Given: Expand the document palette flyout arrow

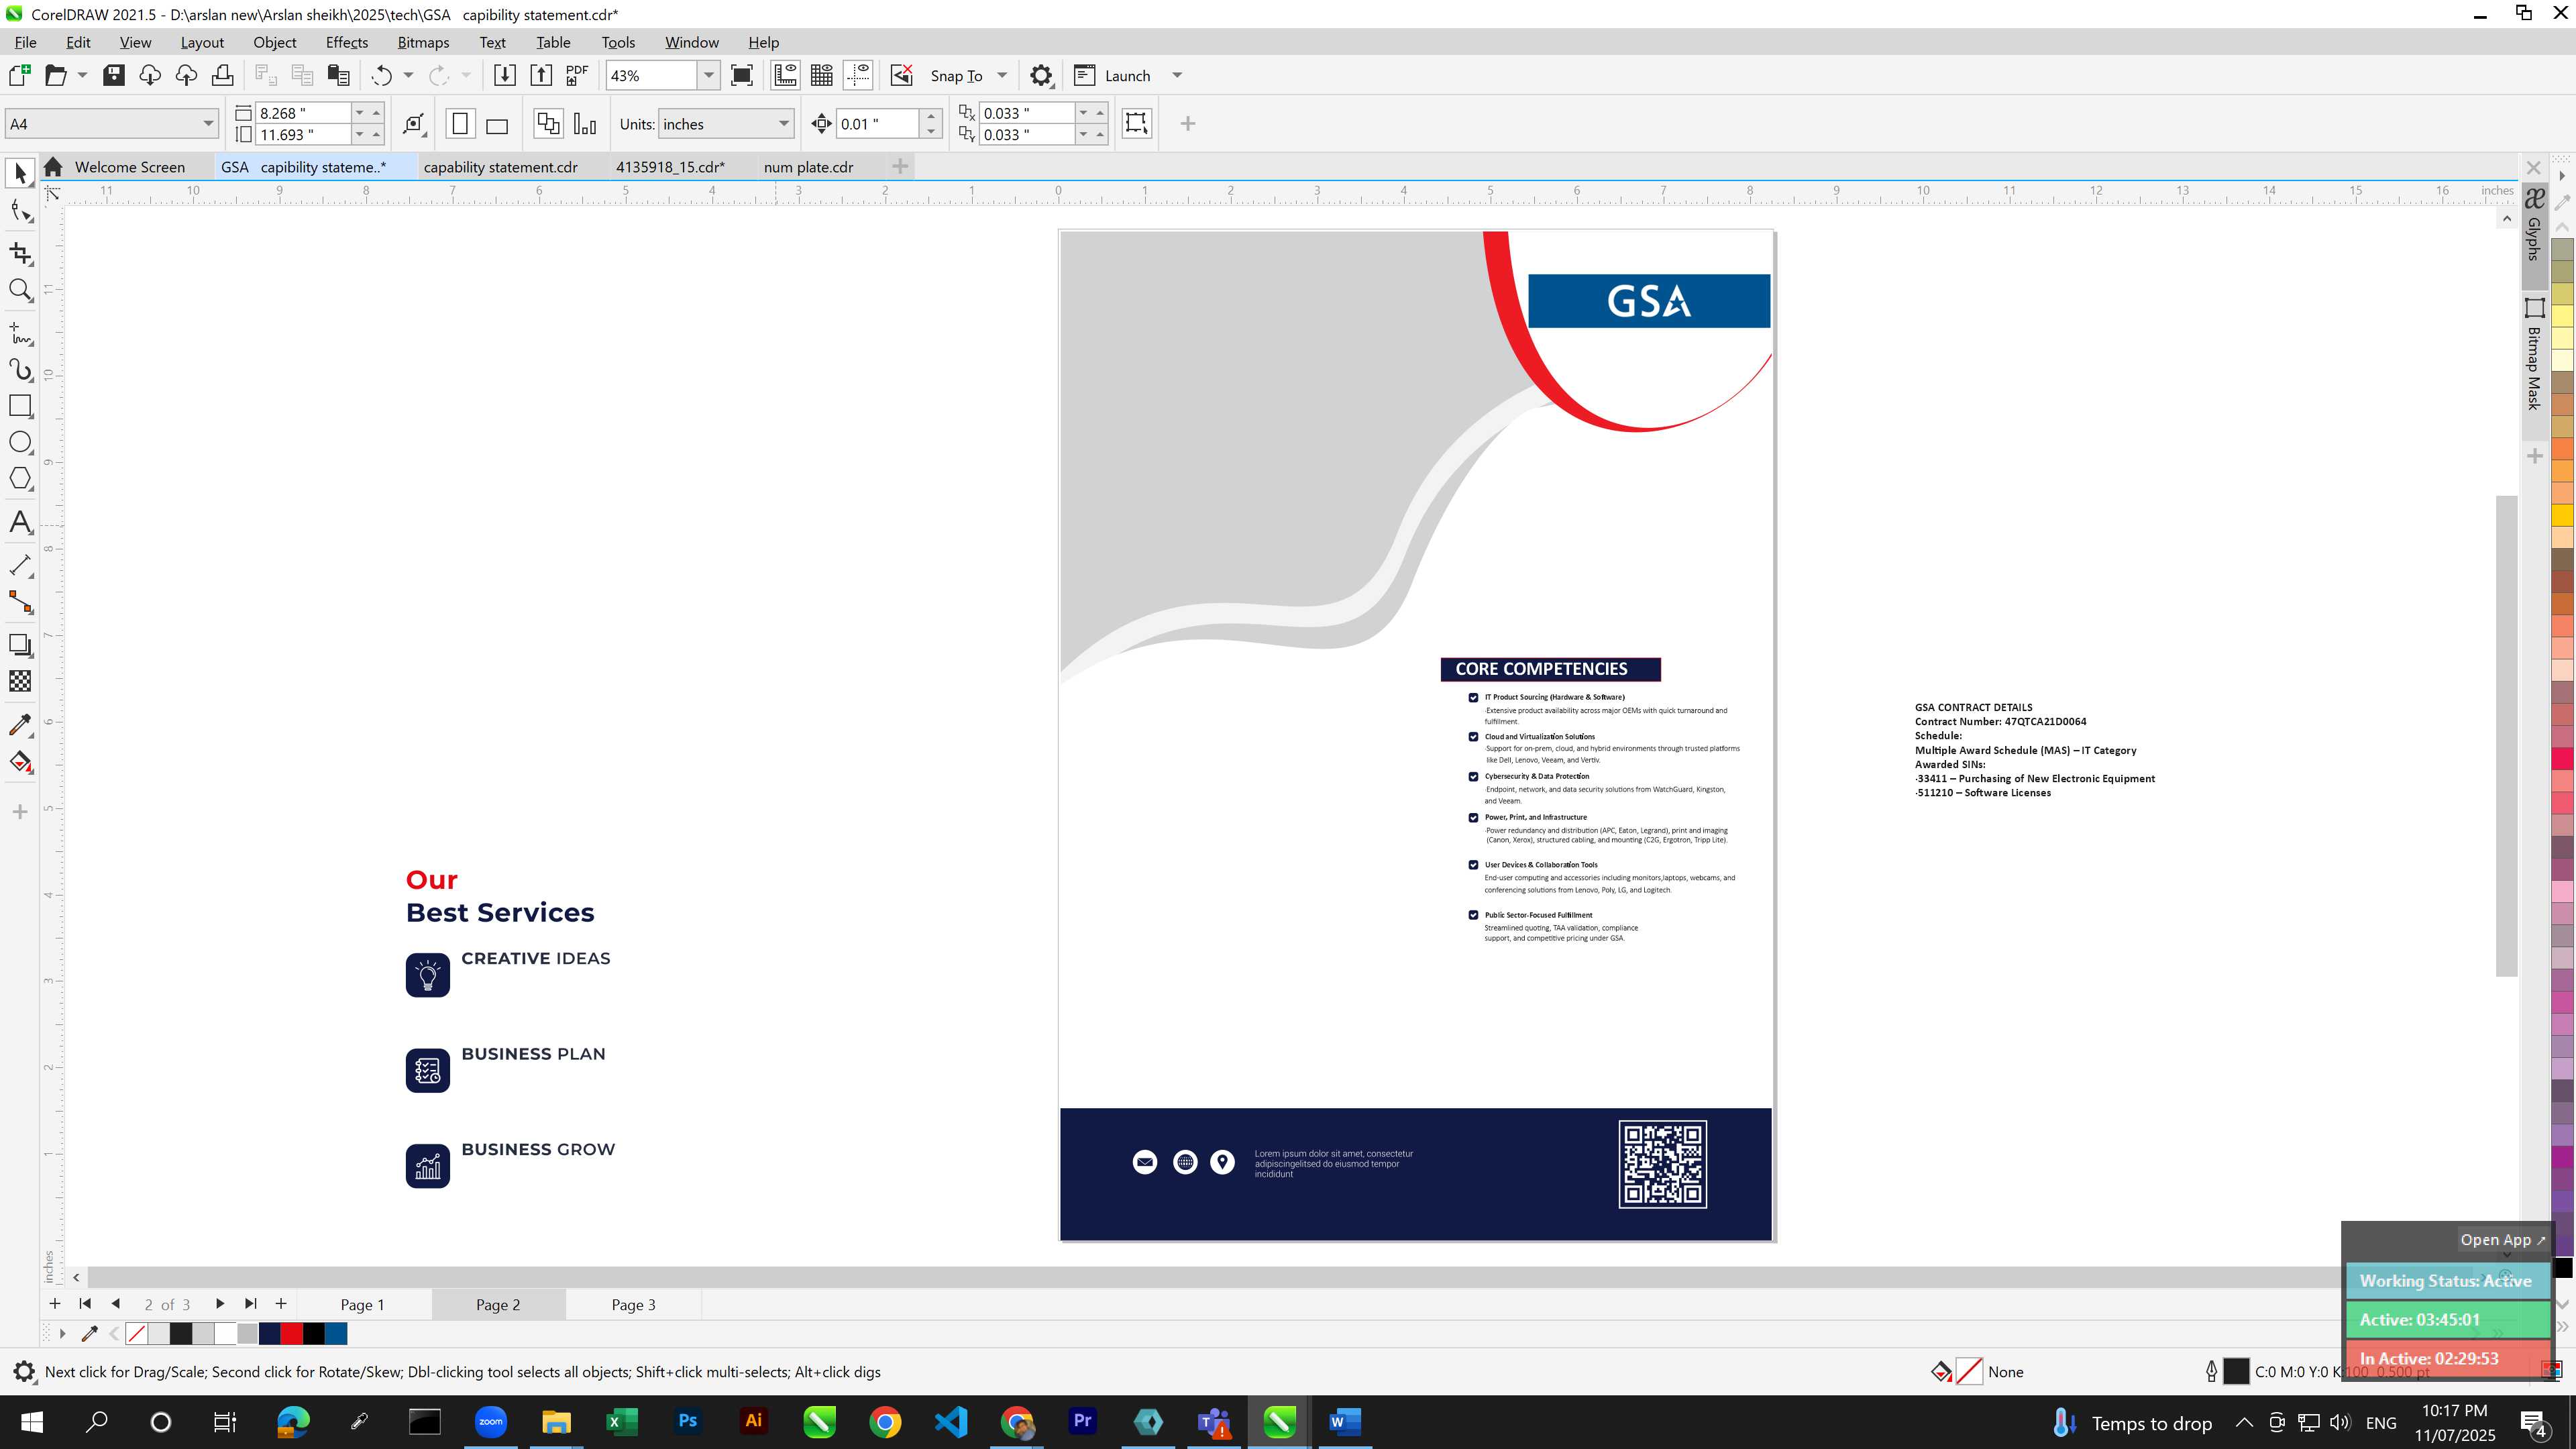Looking at the screenshot, I should tap(62, 1334).
